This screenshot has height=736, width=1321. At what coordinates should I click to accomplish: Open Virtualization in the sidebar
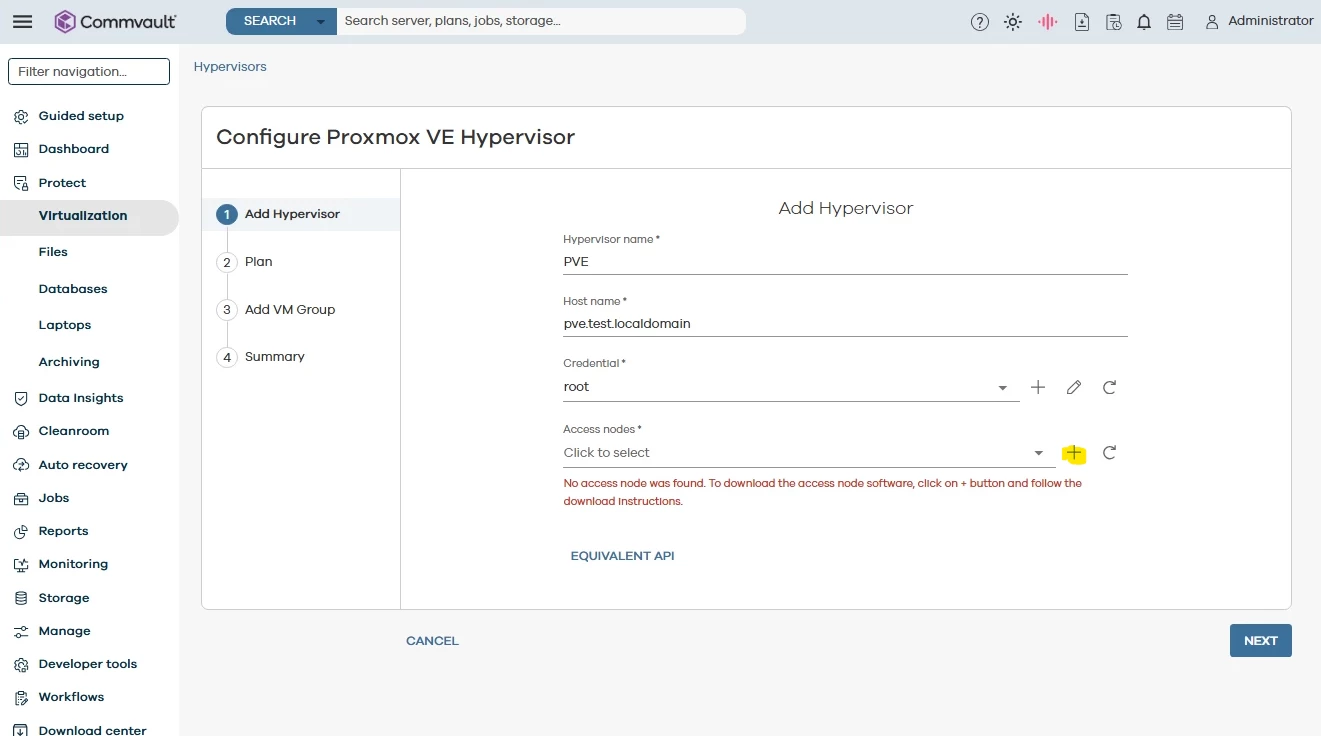[x=83, y=216]
